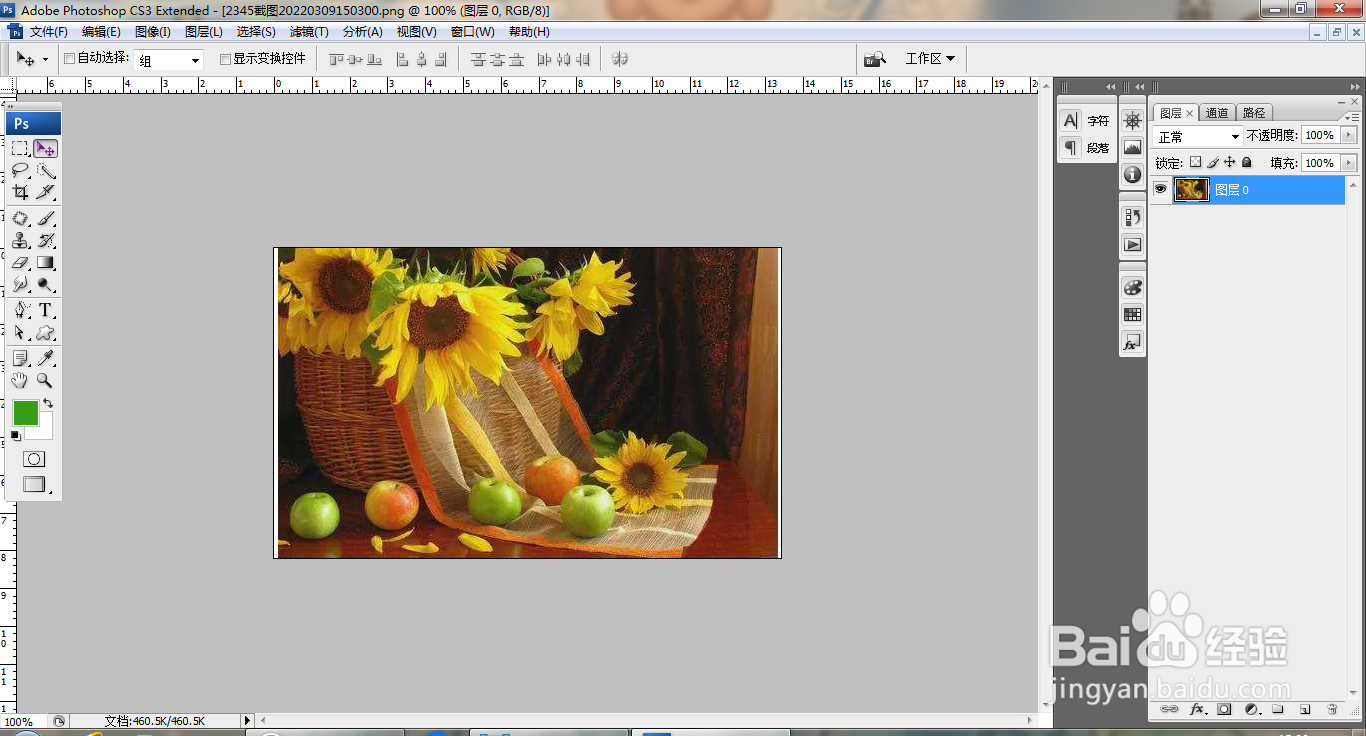Viewport: 1366px width, 736px height.
Task: Open the Character (字符) panel
Action: (x=1086, y=120)
